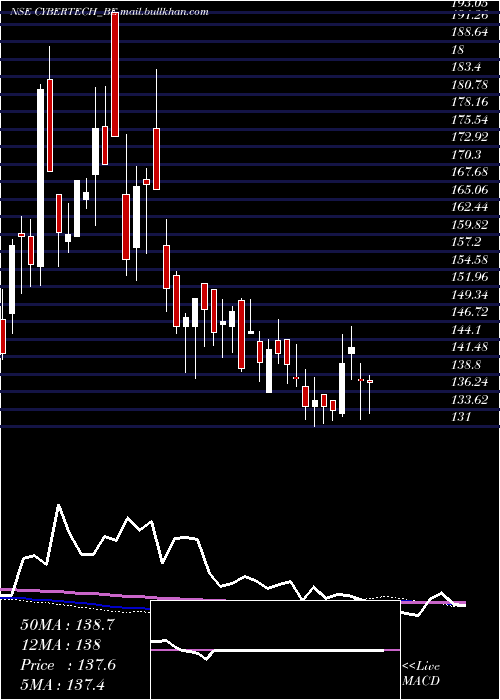Viewport: 500px width, 700px height.
Task: Click the price label 183.4
Action: (466, 67)
